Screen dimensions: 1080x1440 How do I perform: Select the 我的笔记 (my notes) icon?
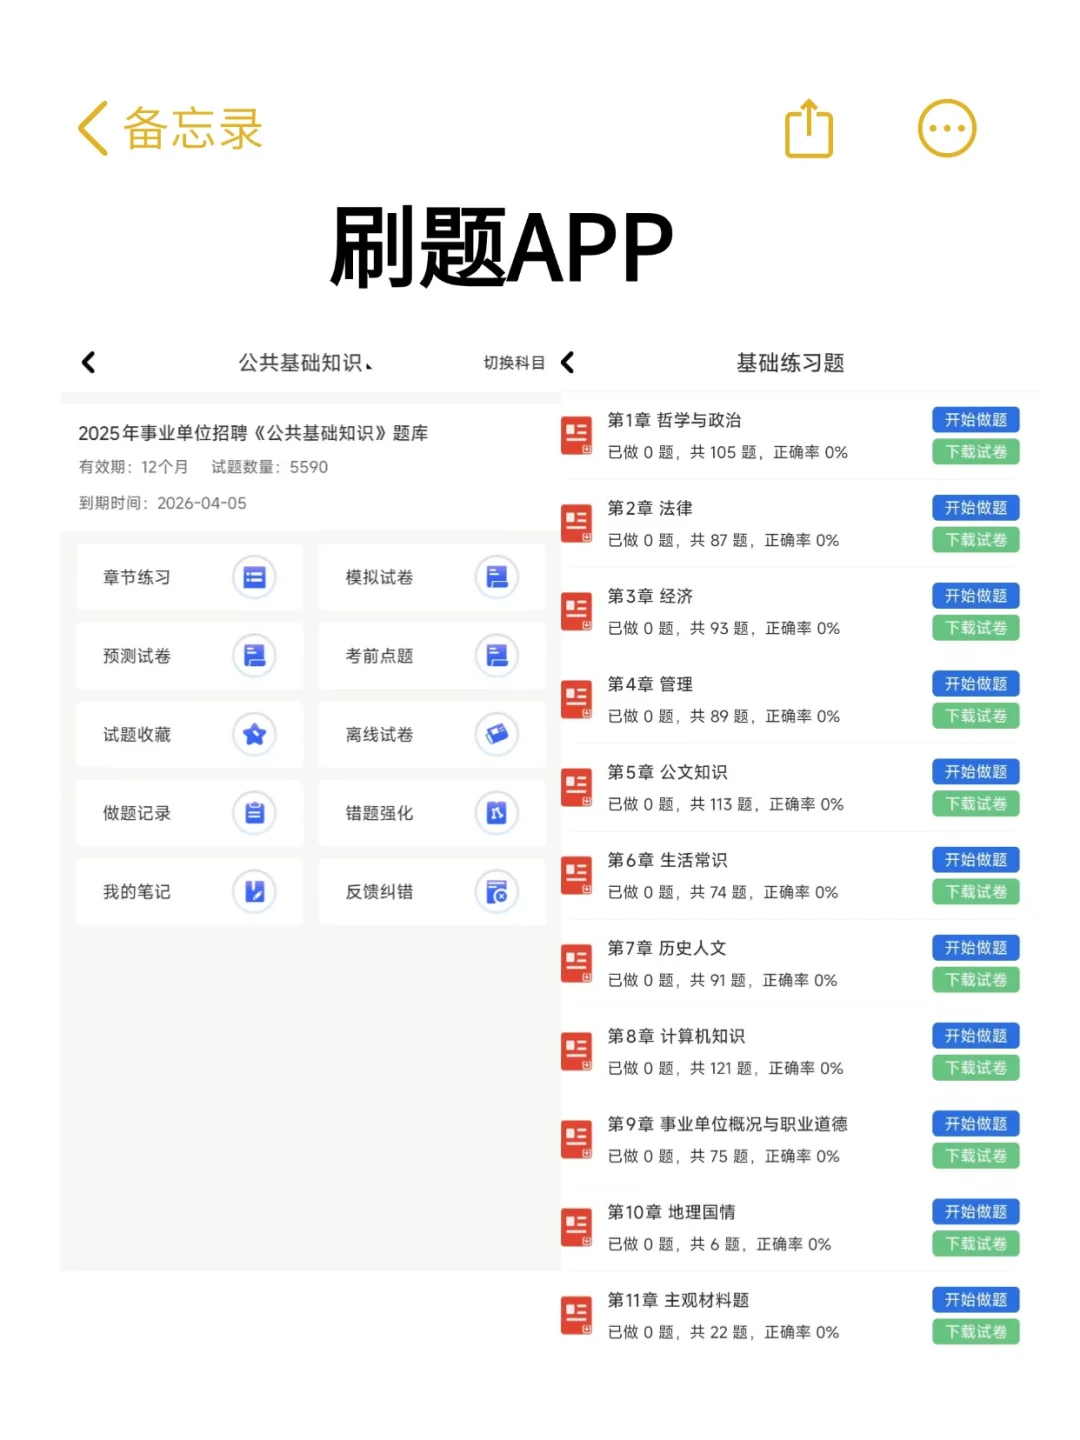point(253,892)
